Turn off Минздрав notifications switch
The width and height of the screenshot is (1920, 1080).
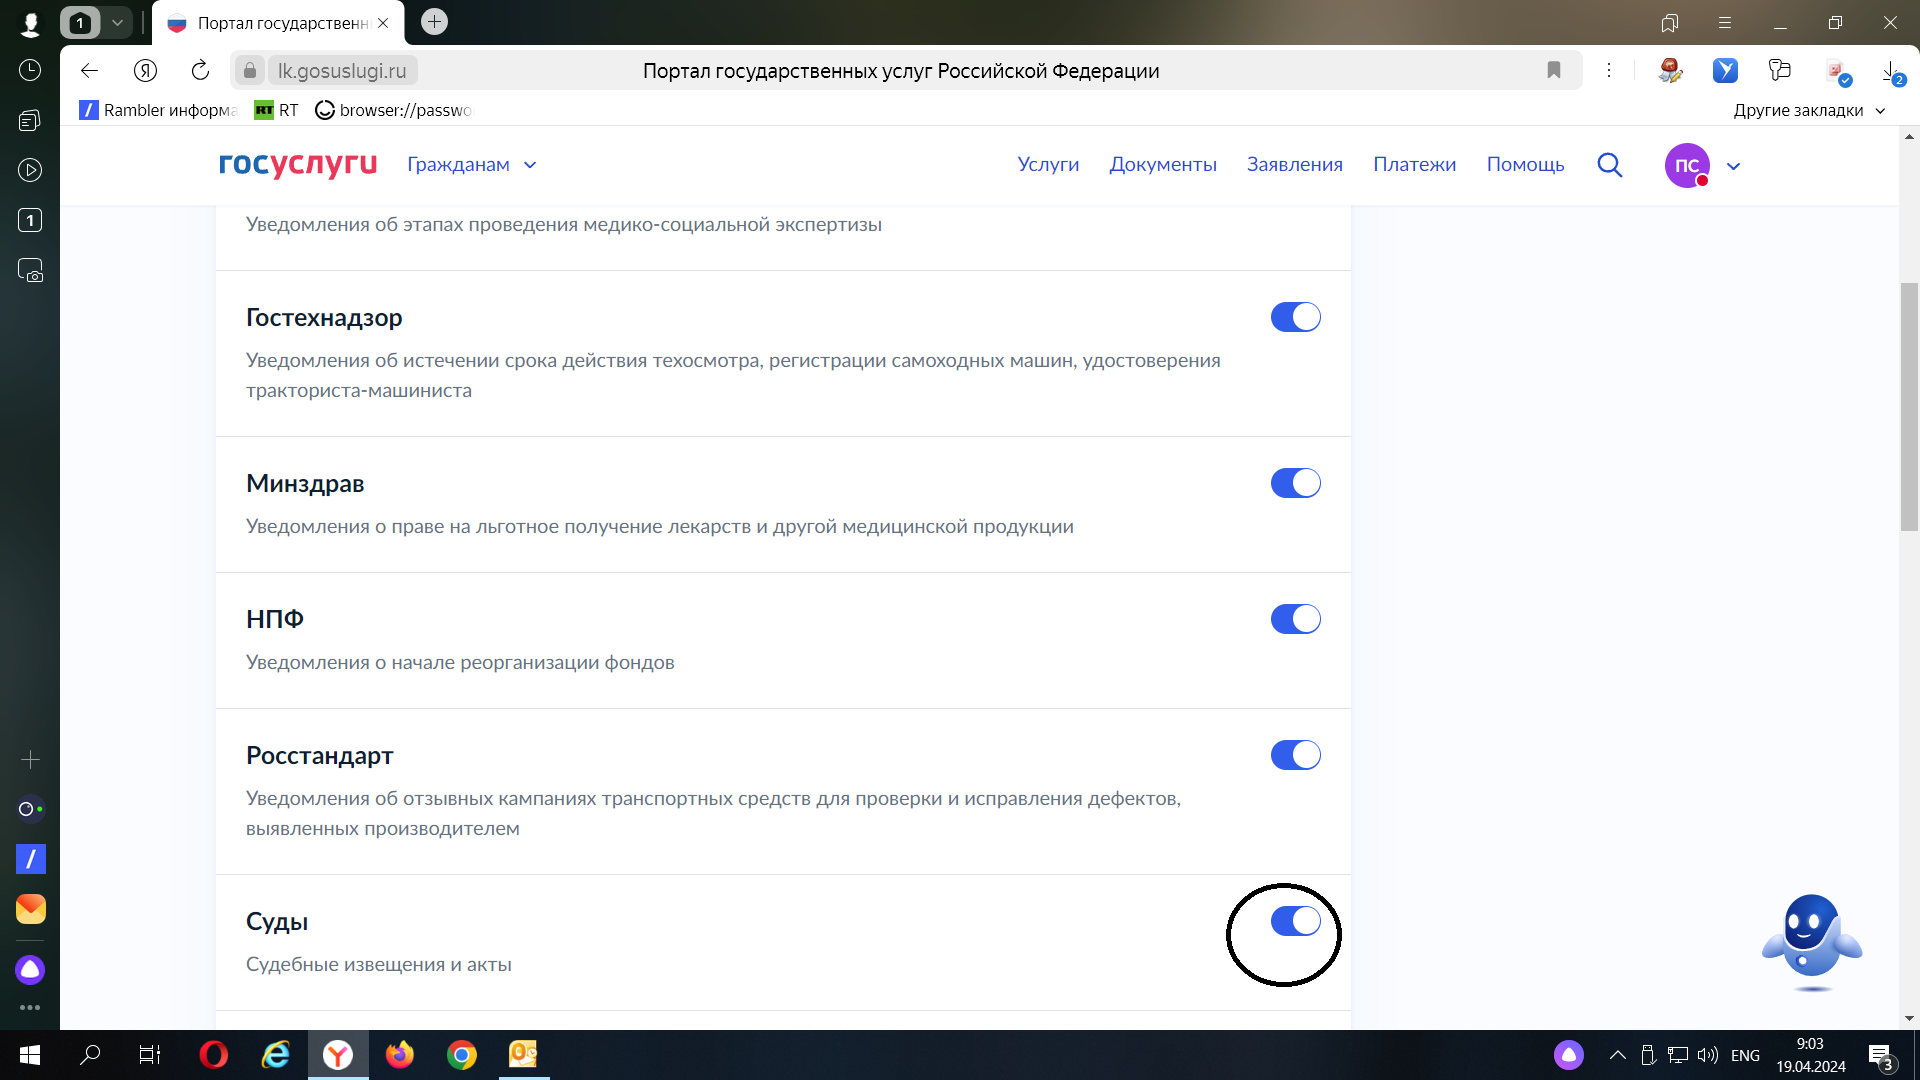pyautogui.click(x=1295, y=483)
